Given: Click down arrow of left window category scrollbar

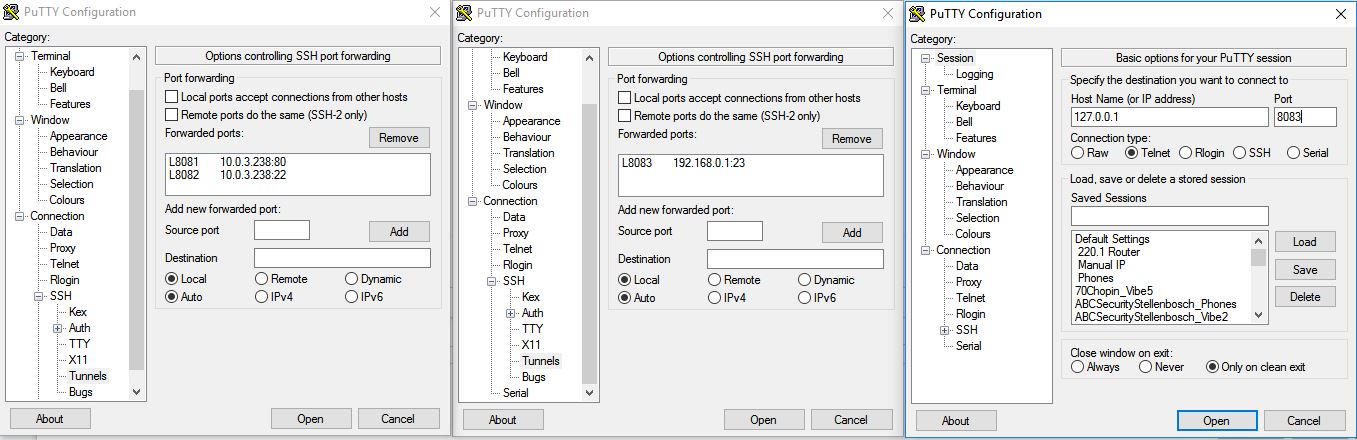Looking at the screenshot, I should pos(137,393).
